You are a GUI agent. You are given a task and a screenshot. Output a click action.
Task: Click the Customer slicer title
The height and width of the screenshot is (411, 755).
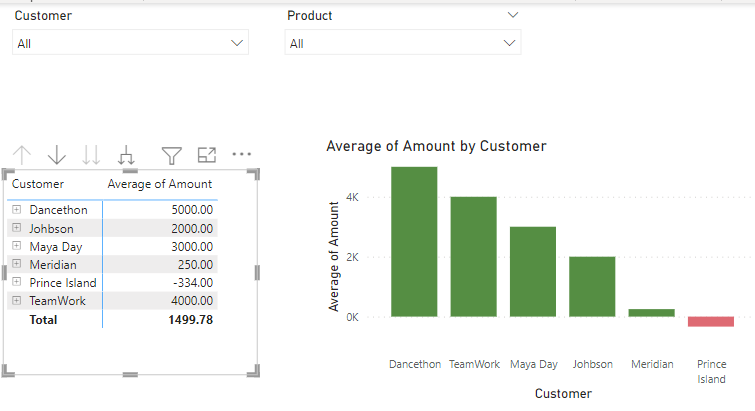(x=43, y=15)
